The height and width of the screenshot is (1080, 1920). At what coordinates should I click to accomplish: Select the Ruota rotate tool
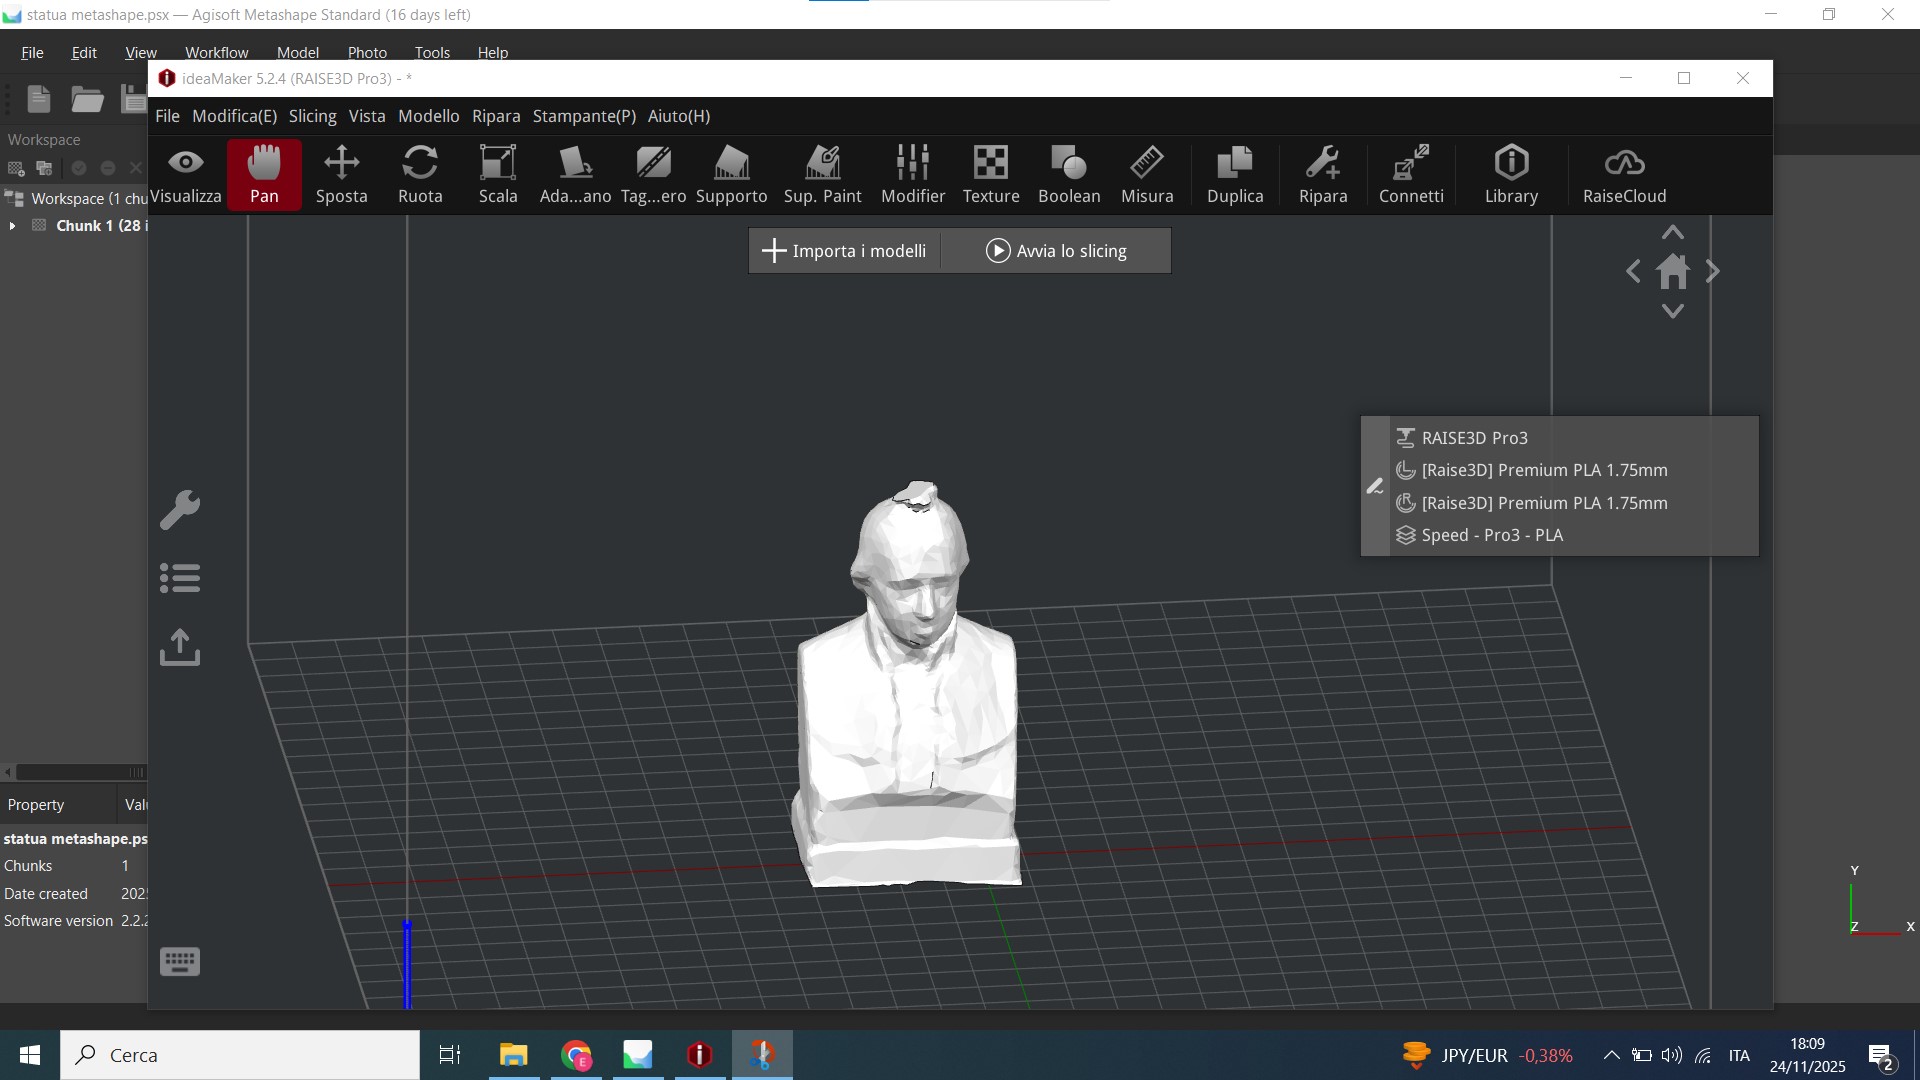point(420,174)
